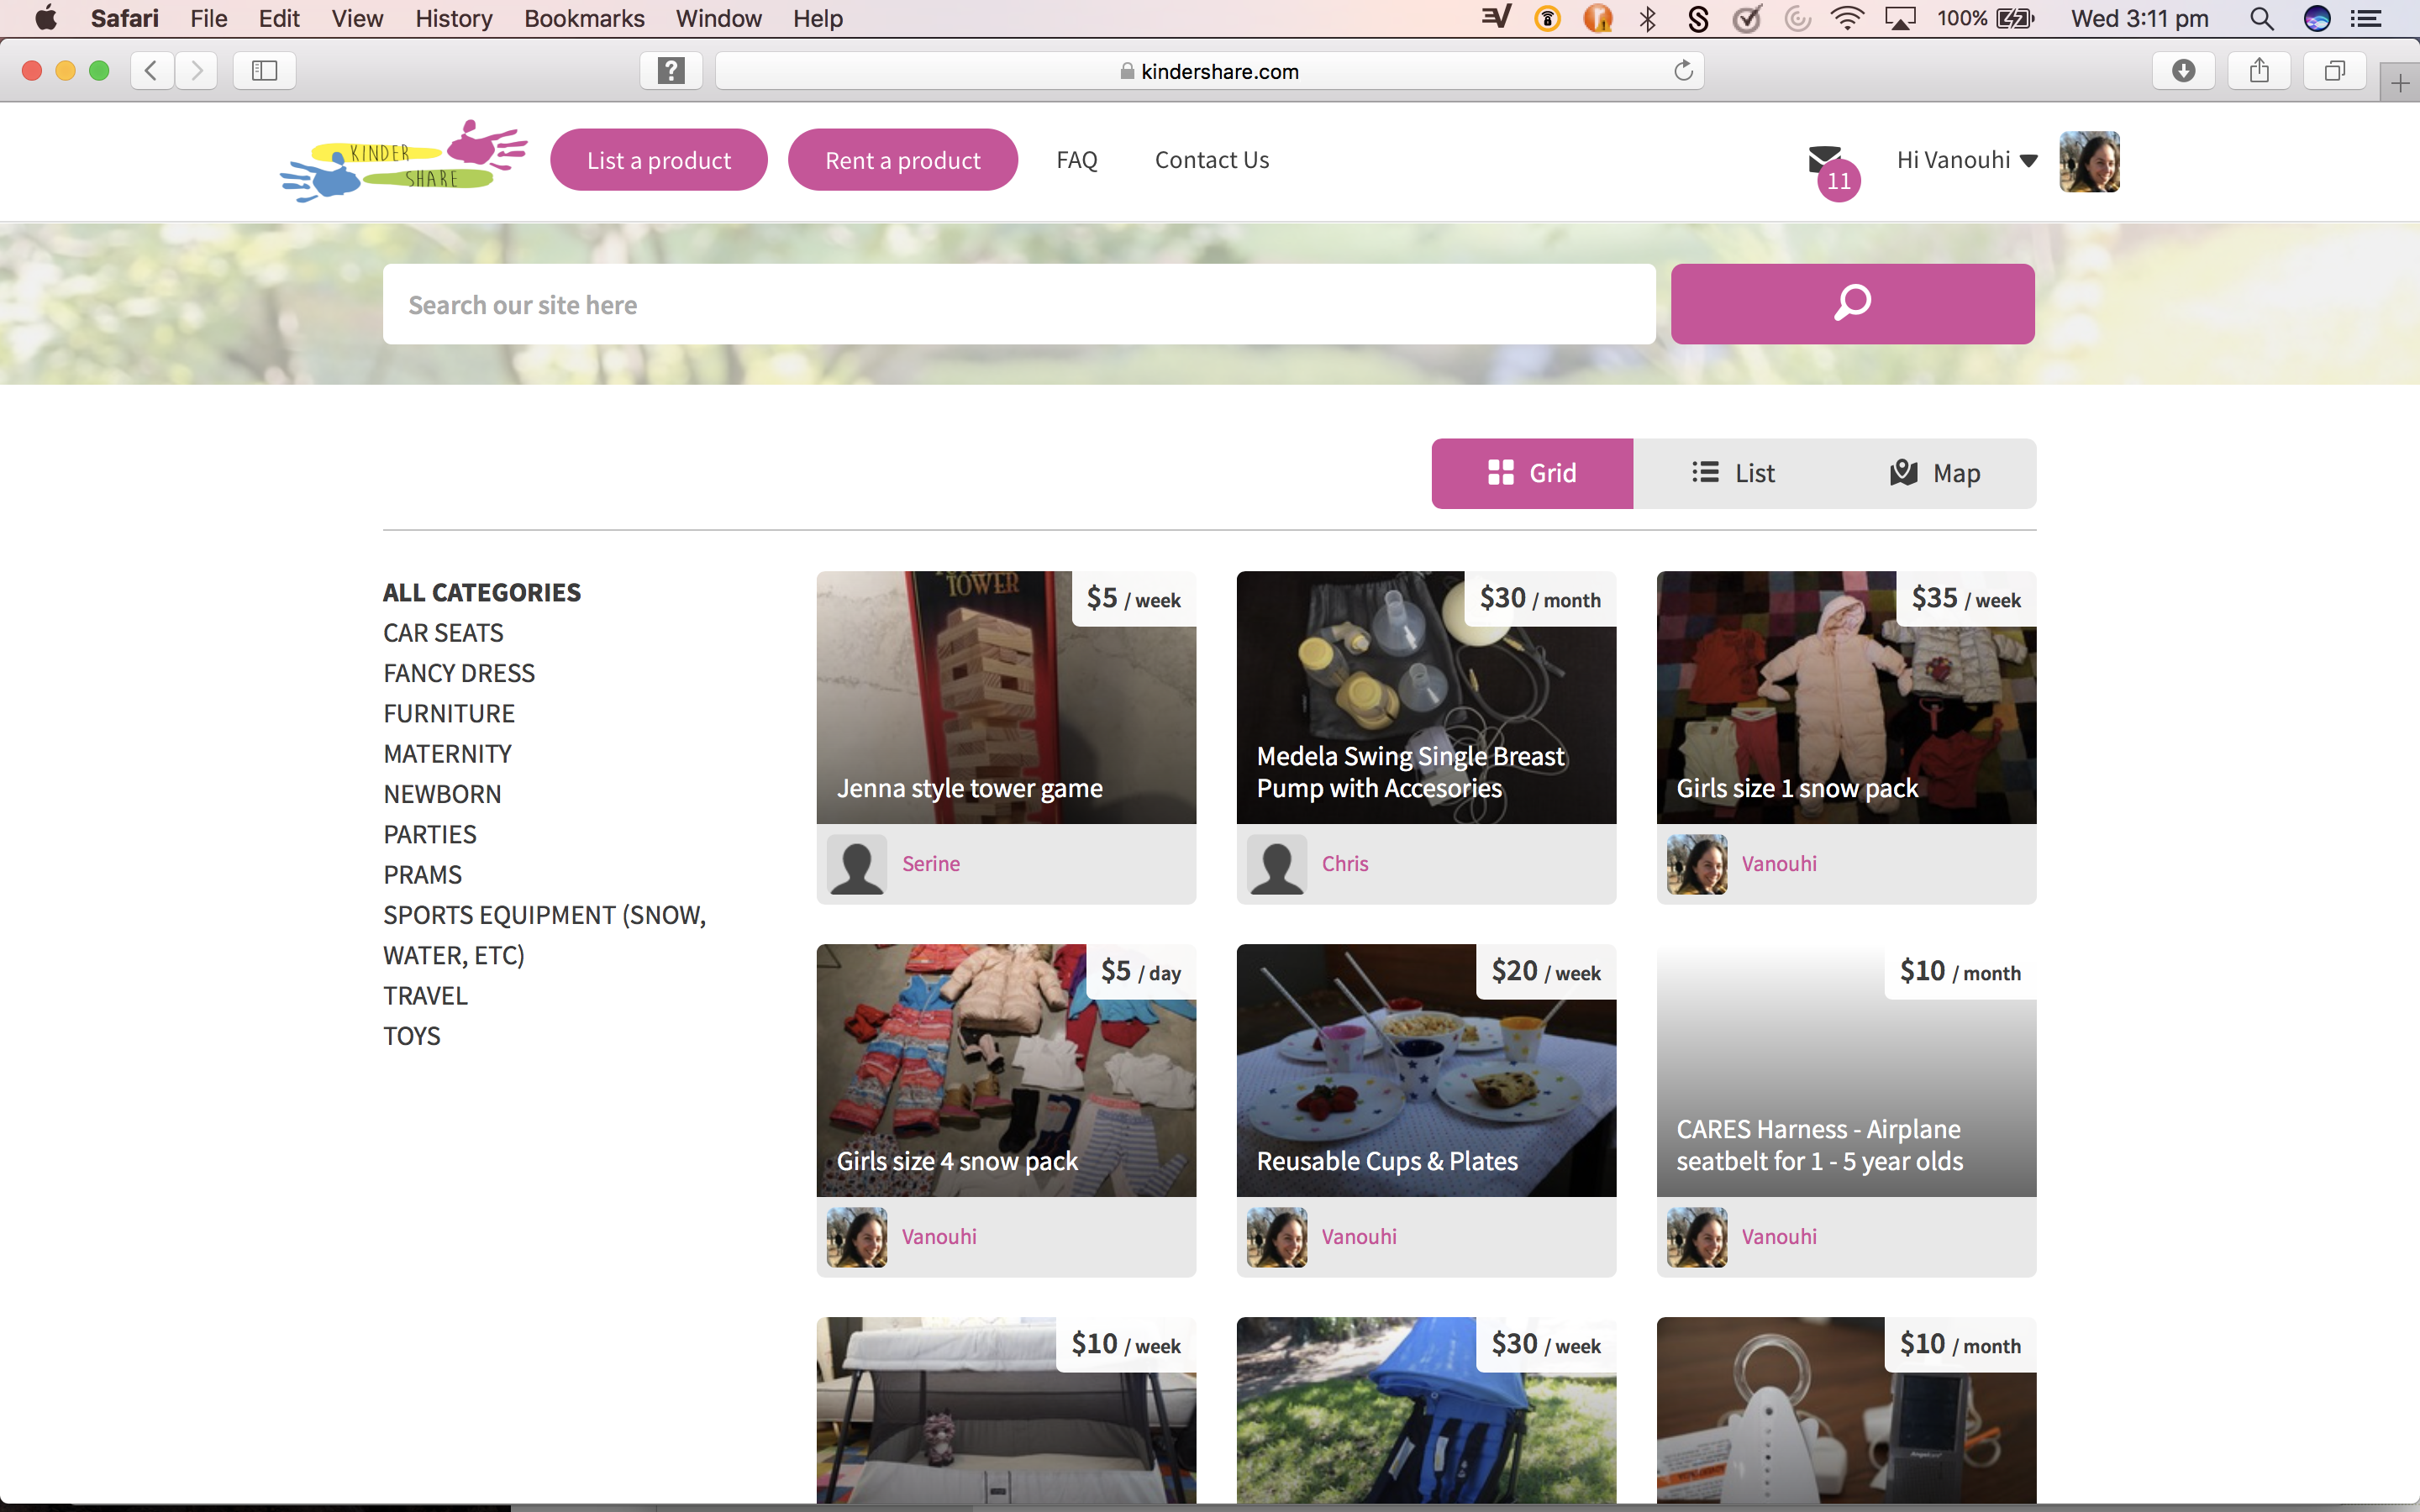Click the List a product button
This screenshot has height=1512, width=2420.
click(x=658, y=159)
